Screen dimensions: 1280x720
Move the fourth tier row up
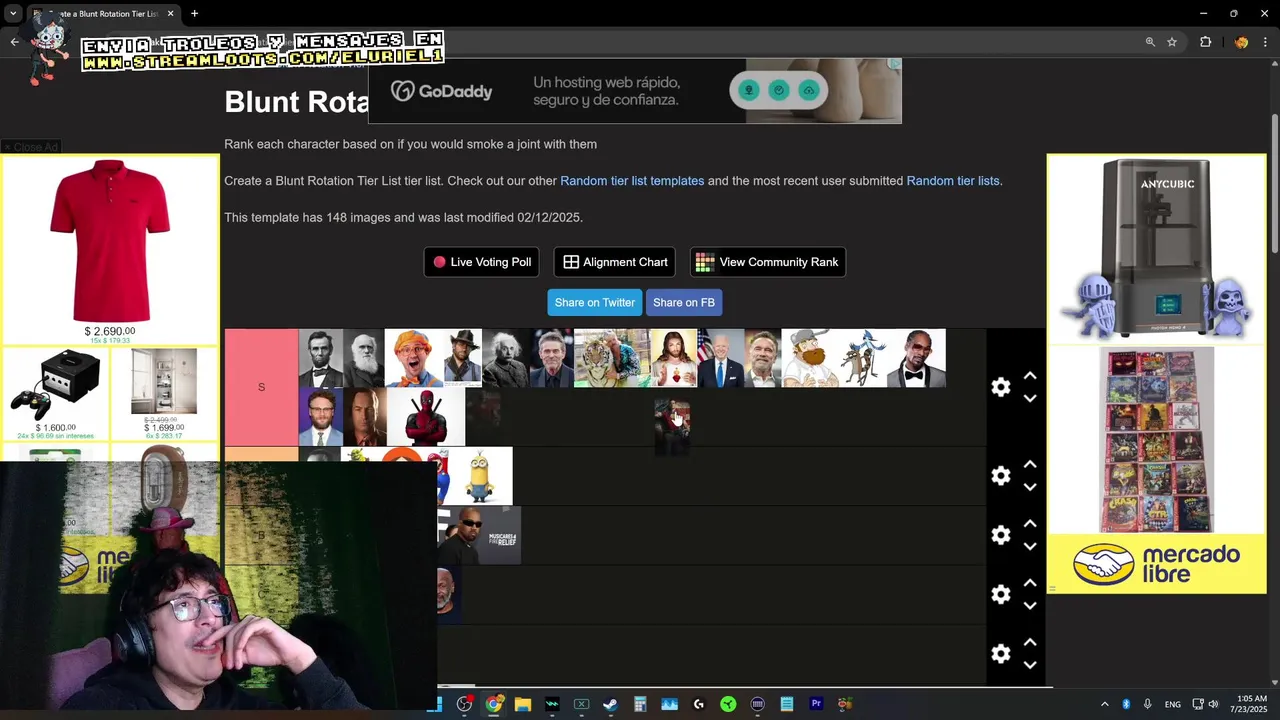tap(1030, 583)
